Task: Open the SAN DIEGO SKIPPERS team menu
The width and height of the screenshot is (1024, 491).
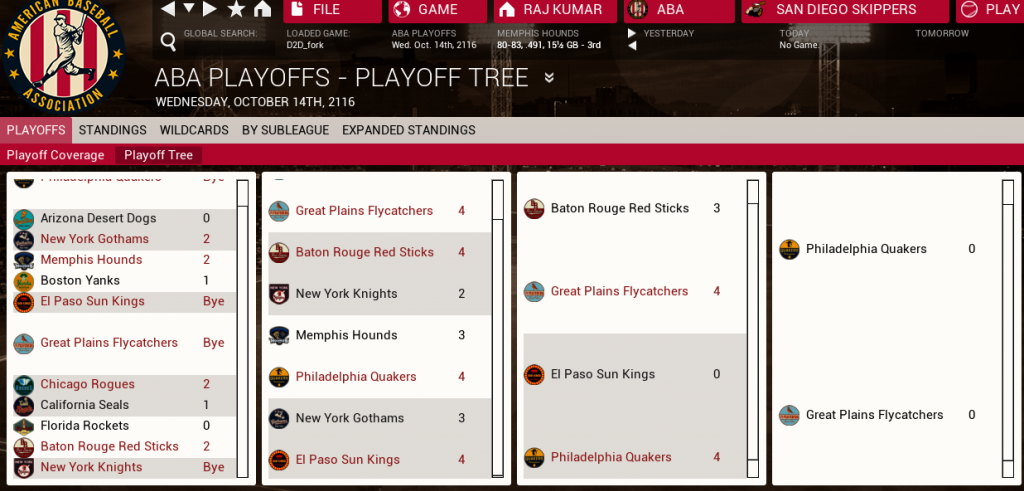Action: point(845,10)
